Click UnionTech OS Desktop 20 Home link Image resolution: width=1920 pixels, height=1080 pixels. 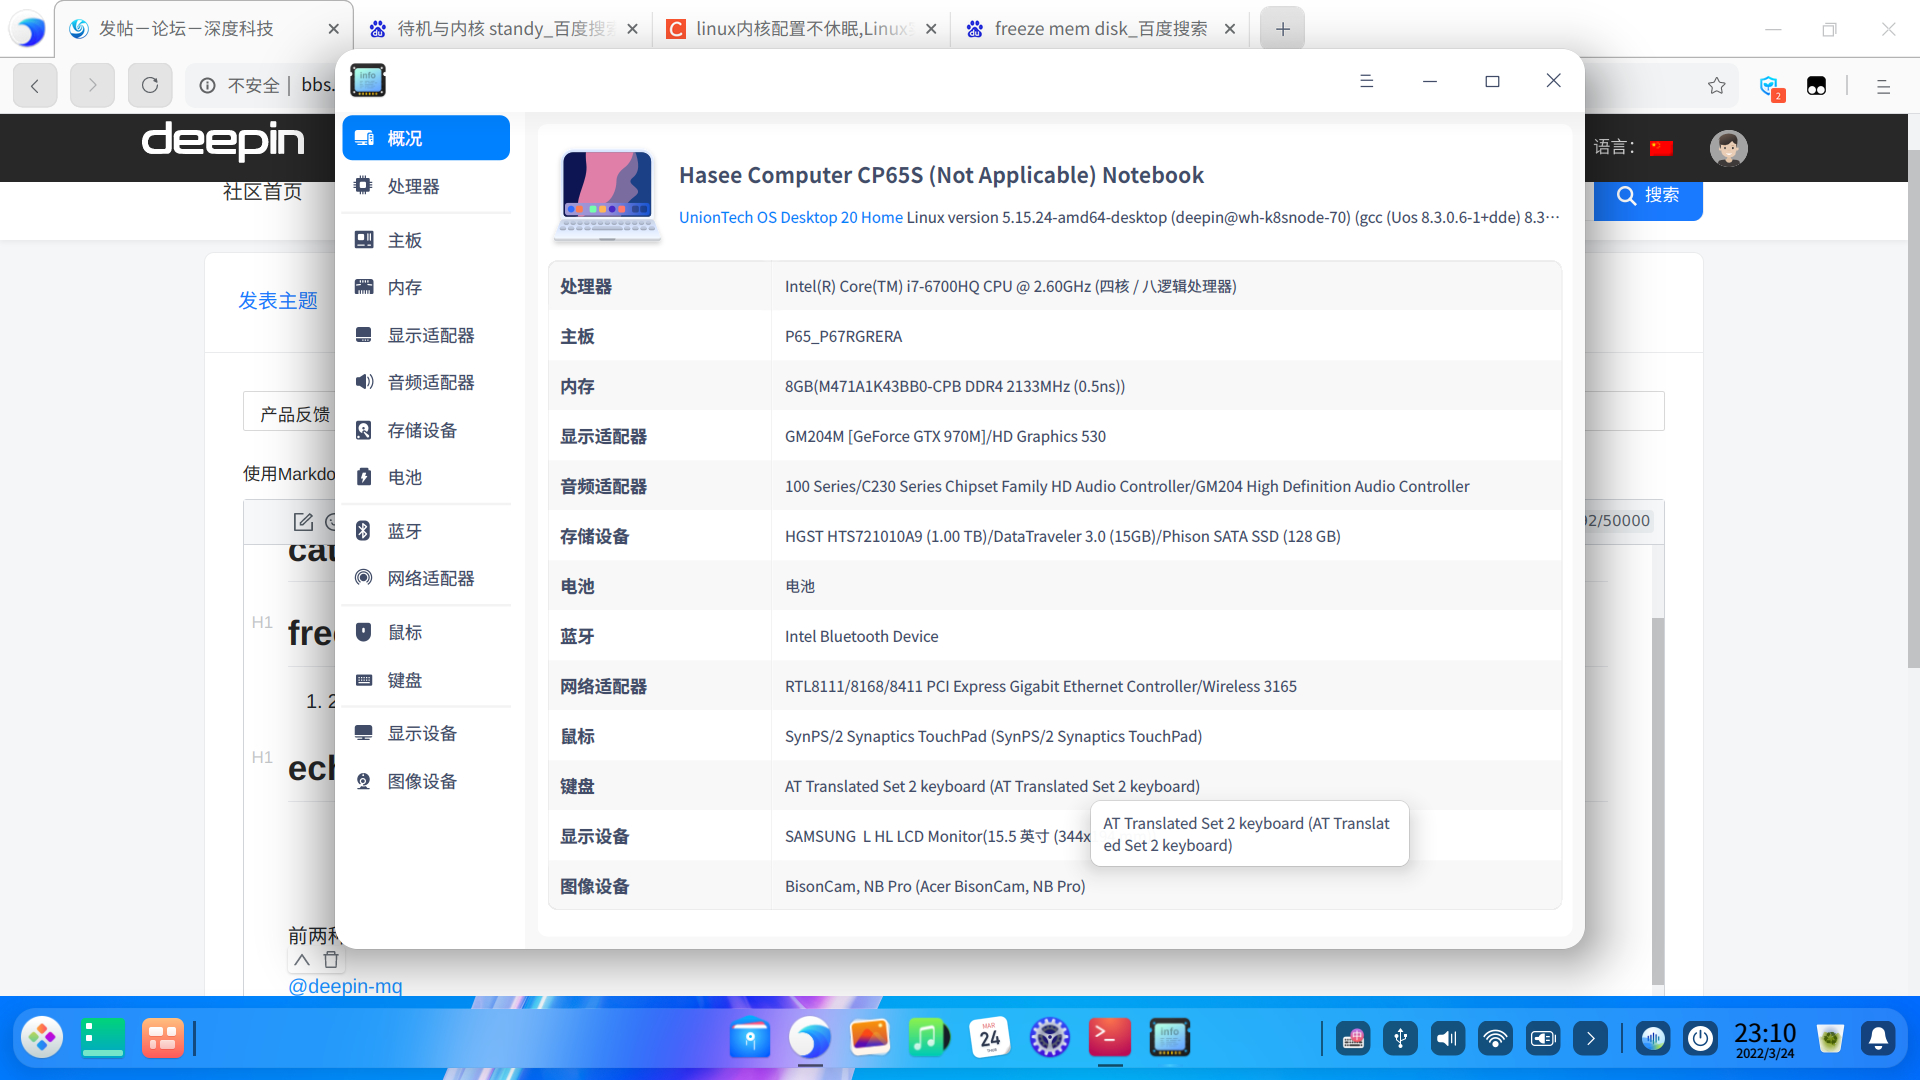[790, 217]
